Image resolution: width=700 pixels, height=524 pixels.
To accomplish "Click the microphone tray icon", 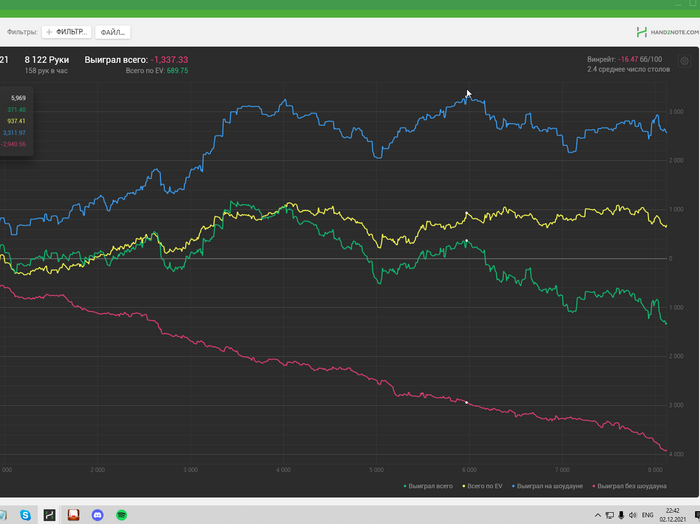I will click(x=621, y=515).
